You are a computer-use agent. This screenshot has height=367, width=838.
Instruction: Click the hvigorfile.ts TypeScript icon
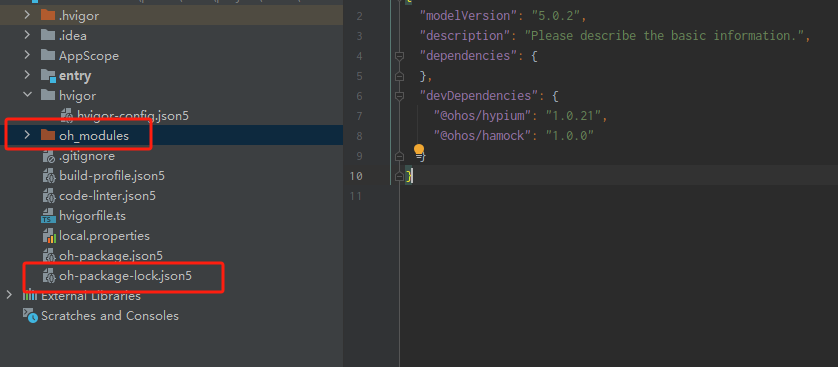[49, 216]
